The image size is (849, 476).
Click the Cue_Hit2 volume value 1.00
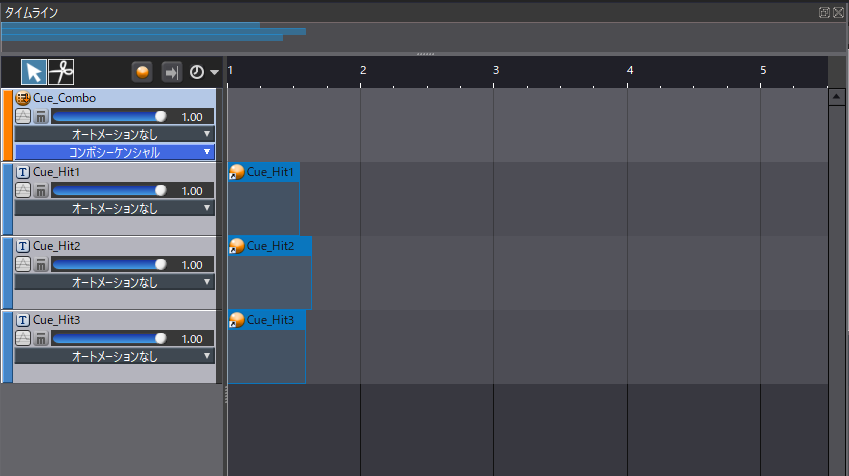pyautogui.click(x=192, y=265)
